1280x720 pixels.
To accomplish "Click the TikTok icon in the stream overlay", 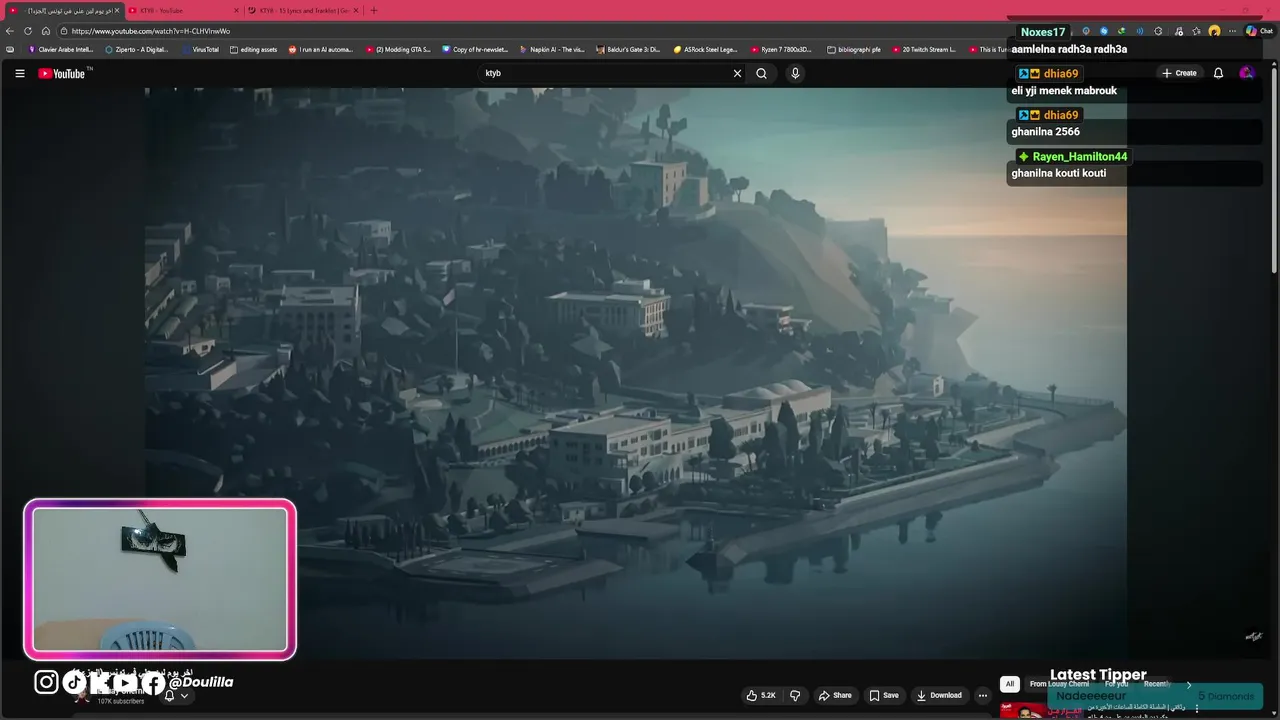I will pyautogui.click(x=75, y=682).
